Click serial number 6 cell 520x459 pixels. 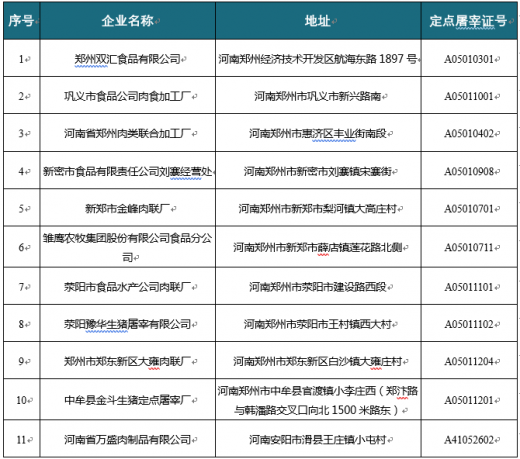[22, 247]
